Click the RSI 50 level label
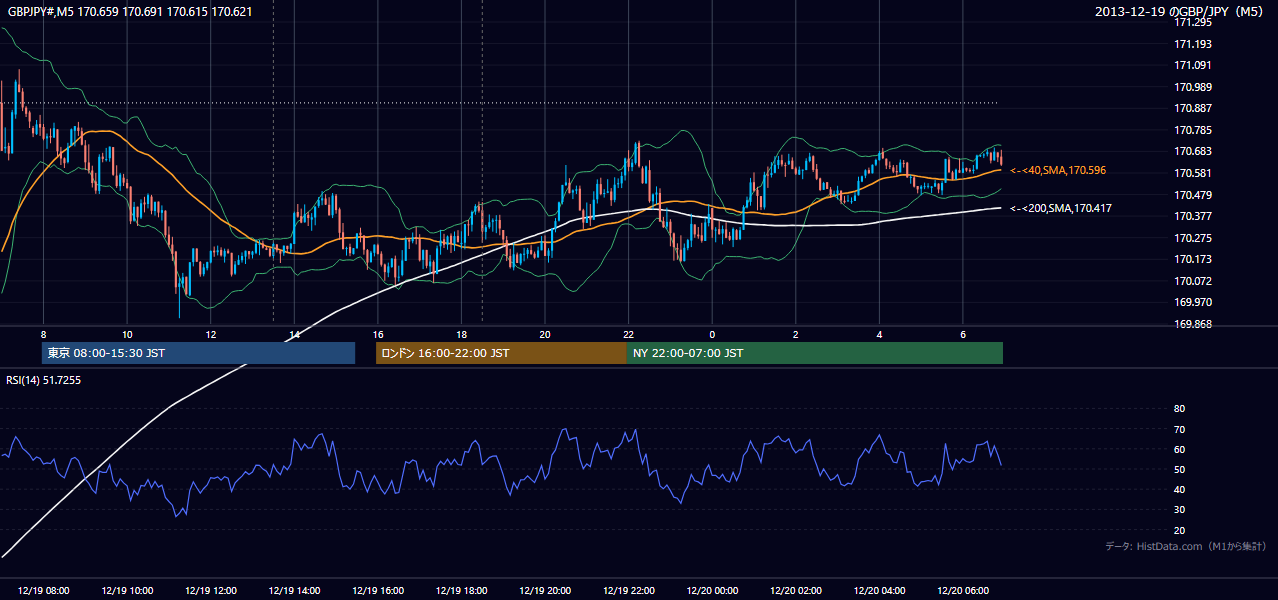This screenshot has height=600, width=1278. [x=1179, y=469]
